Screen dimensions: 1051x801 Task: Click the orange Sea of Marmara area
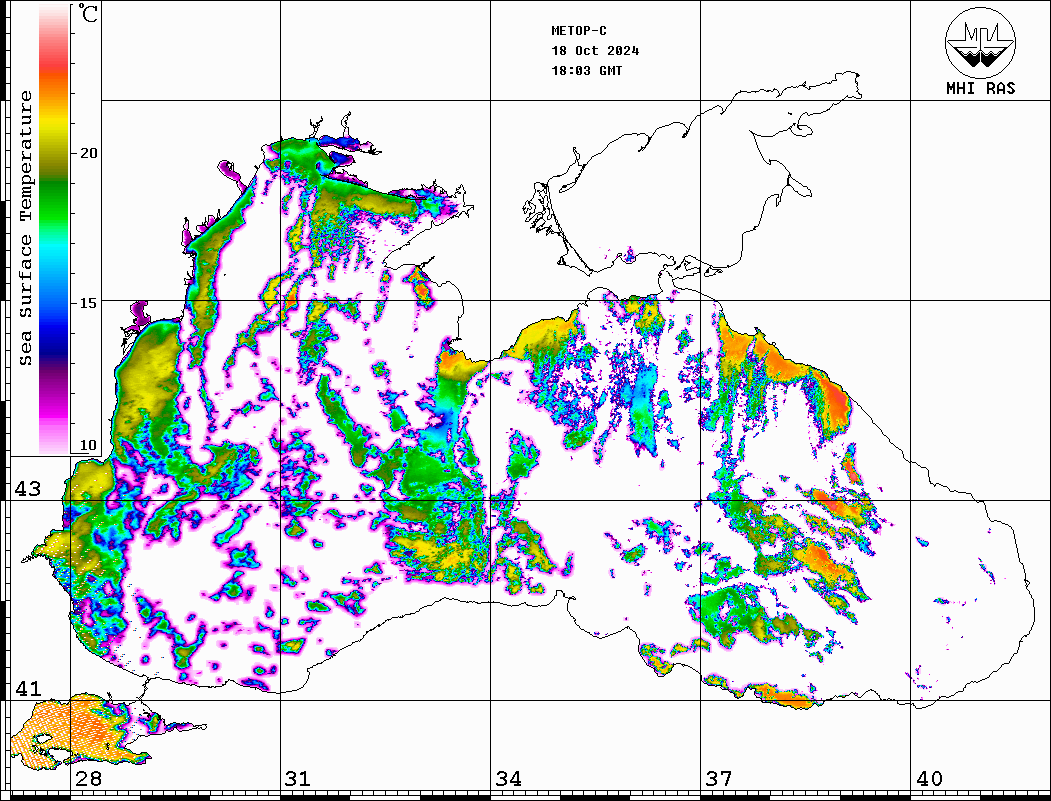click(x=80, y=729)
